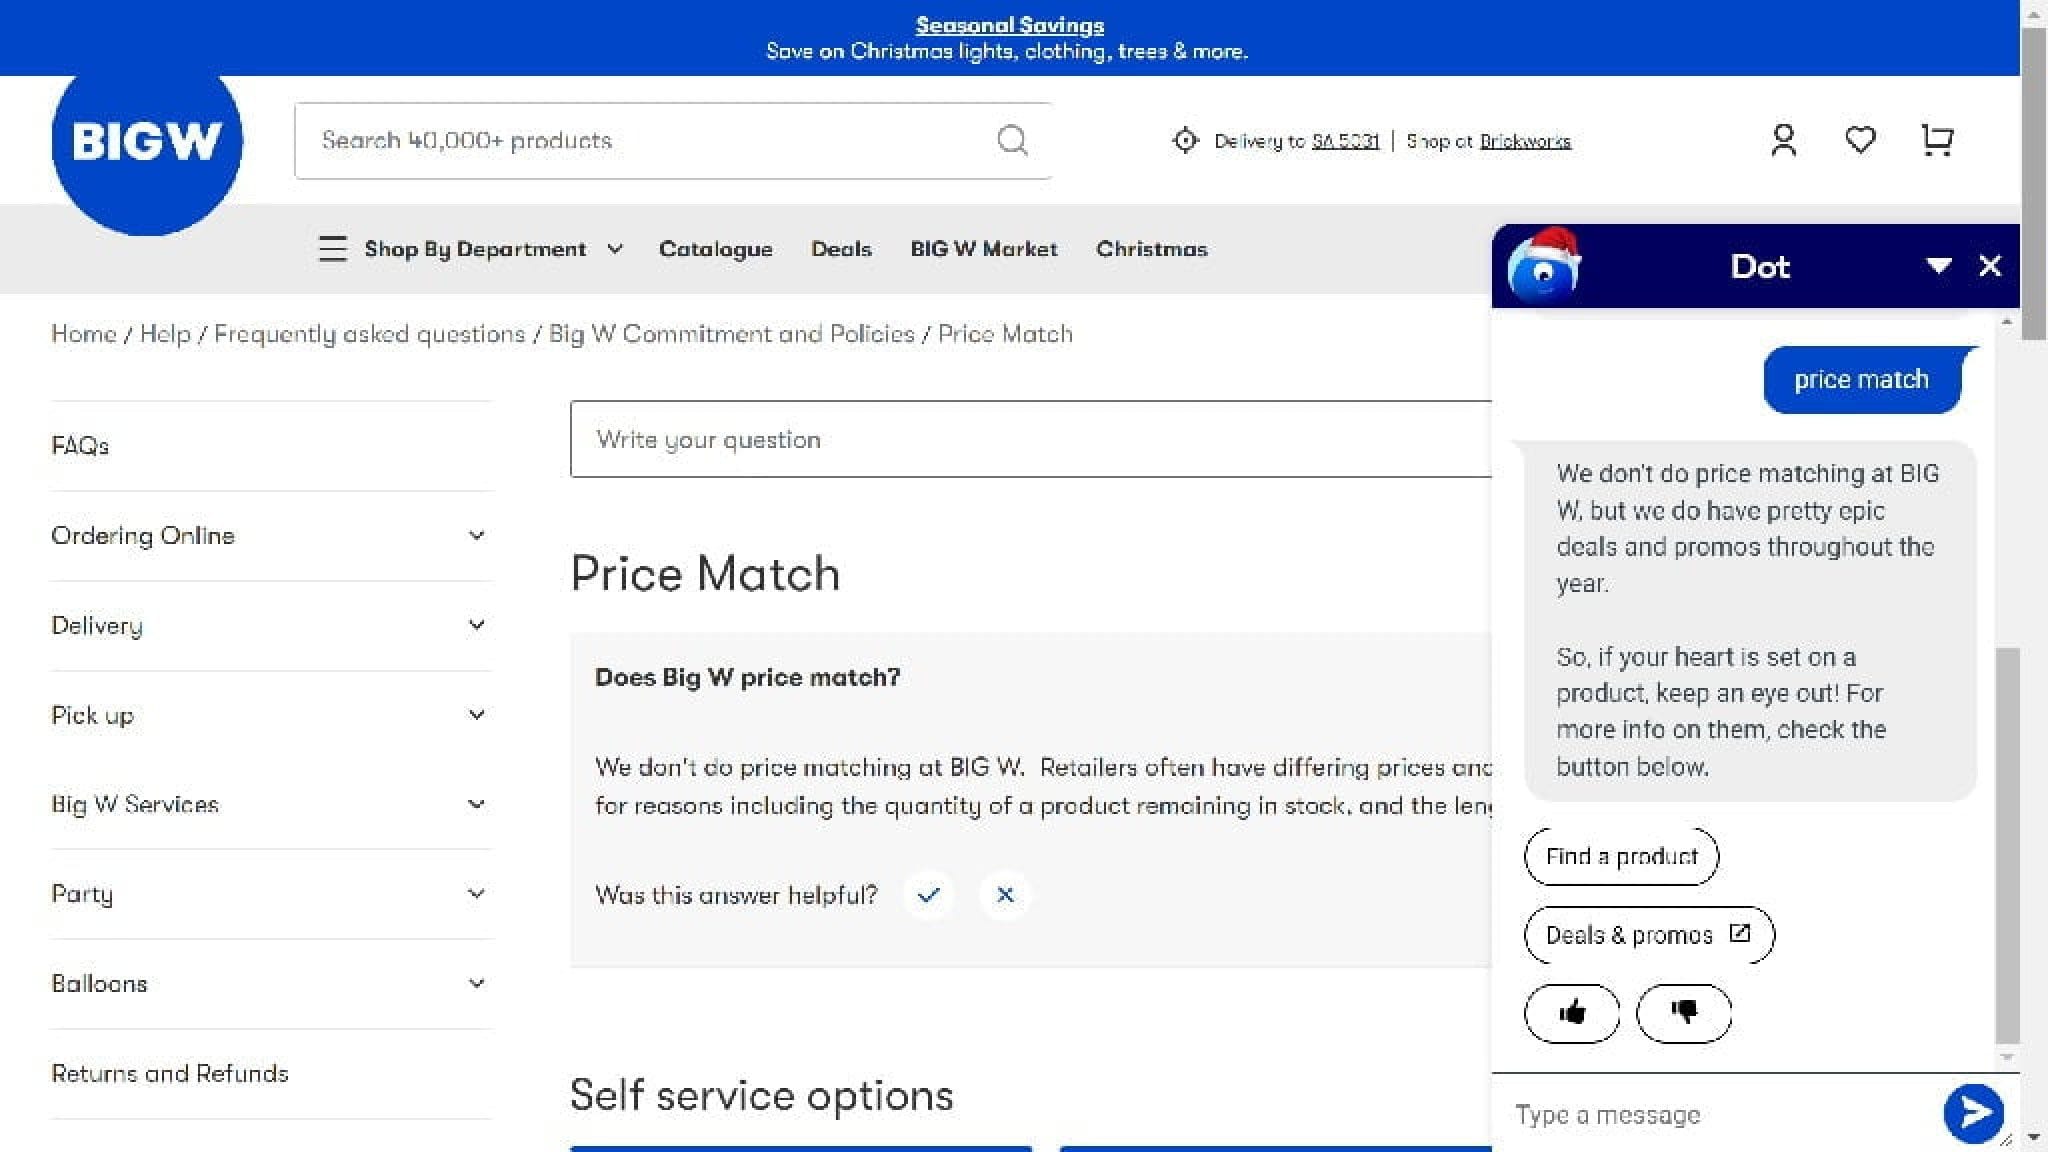View wishlist using the heart icon
The width and height of the screenshot is (2048, 1152).
1860,140
